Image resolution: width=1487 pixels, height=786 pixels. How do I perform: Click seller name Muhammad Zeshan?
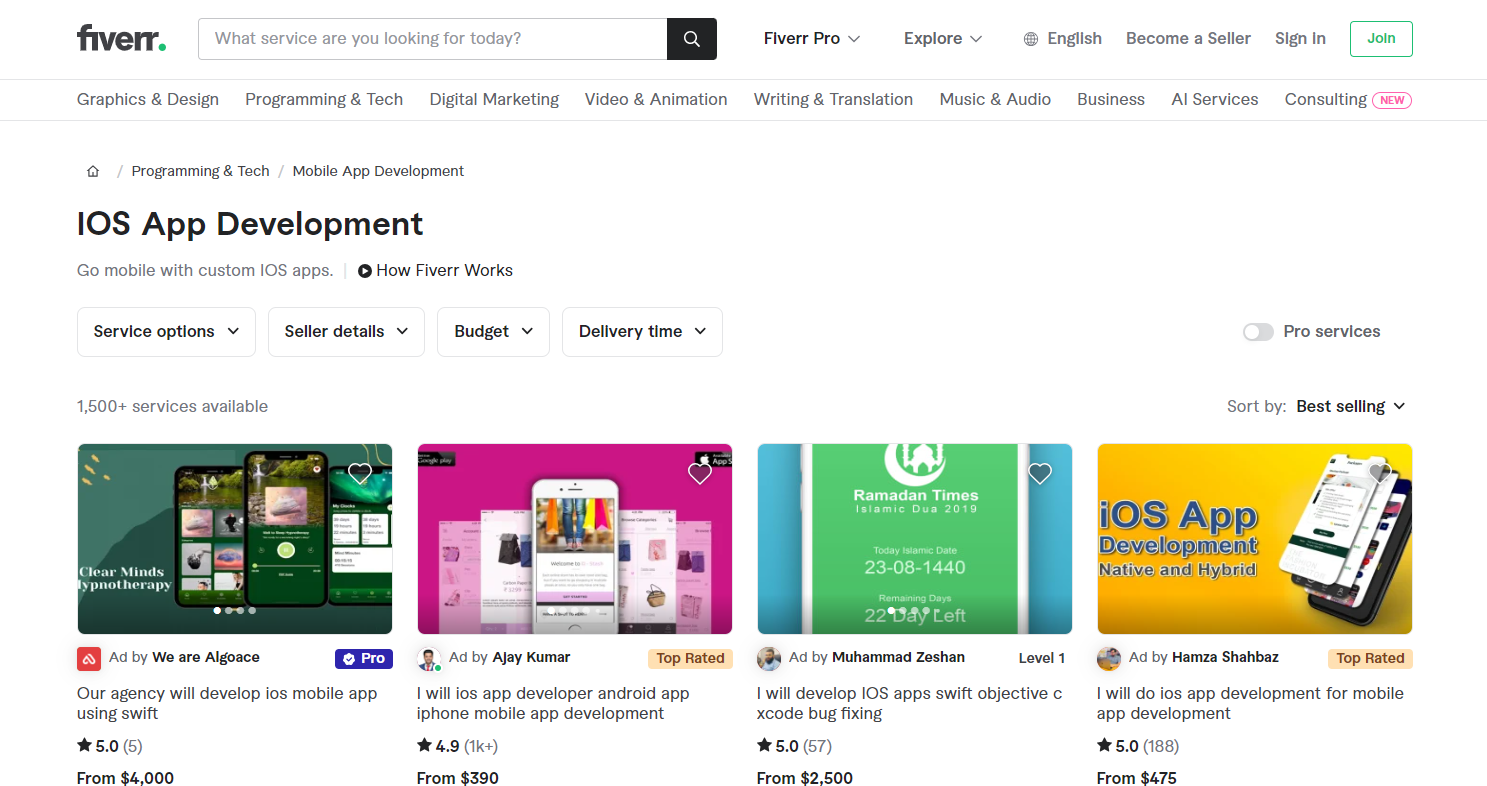898,658
